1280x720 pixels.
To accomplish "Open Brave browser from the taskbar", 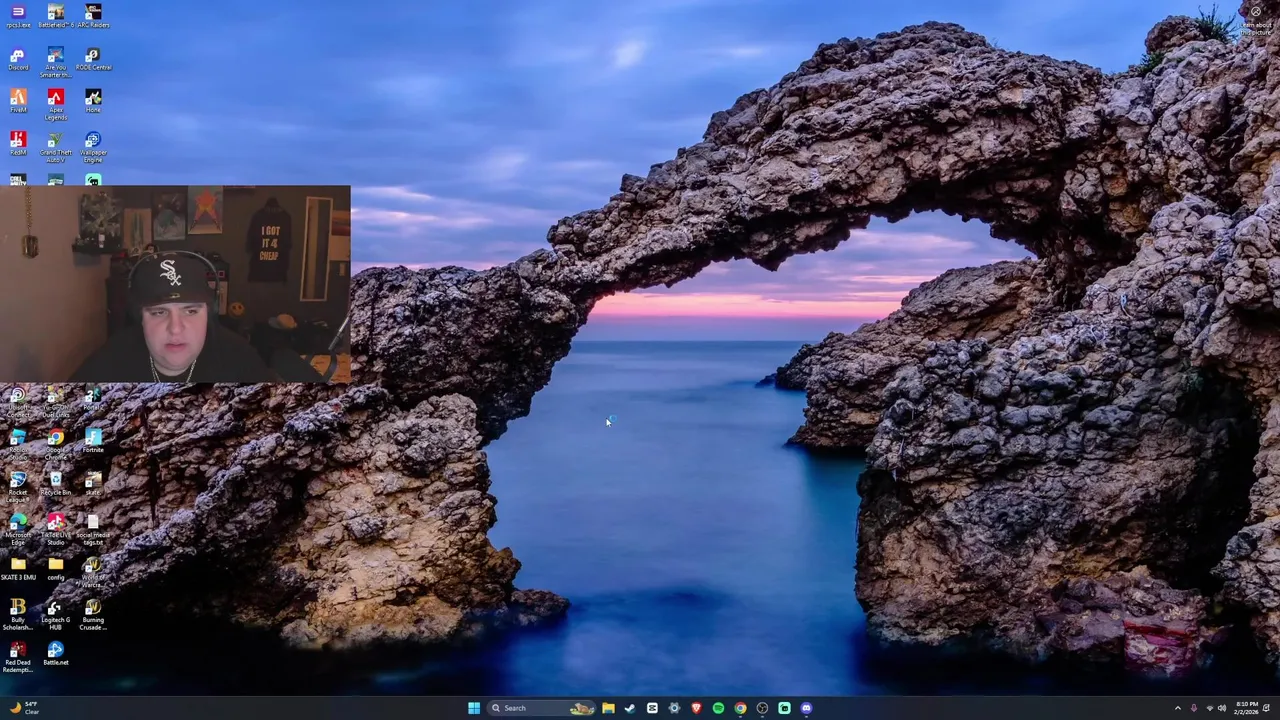I will pyautogui.click(x=696, y=708).
